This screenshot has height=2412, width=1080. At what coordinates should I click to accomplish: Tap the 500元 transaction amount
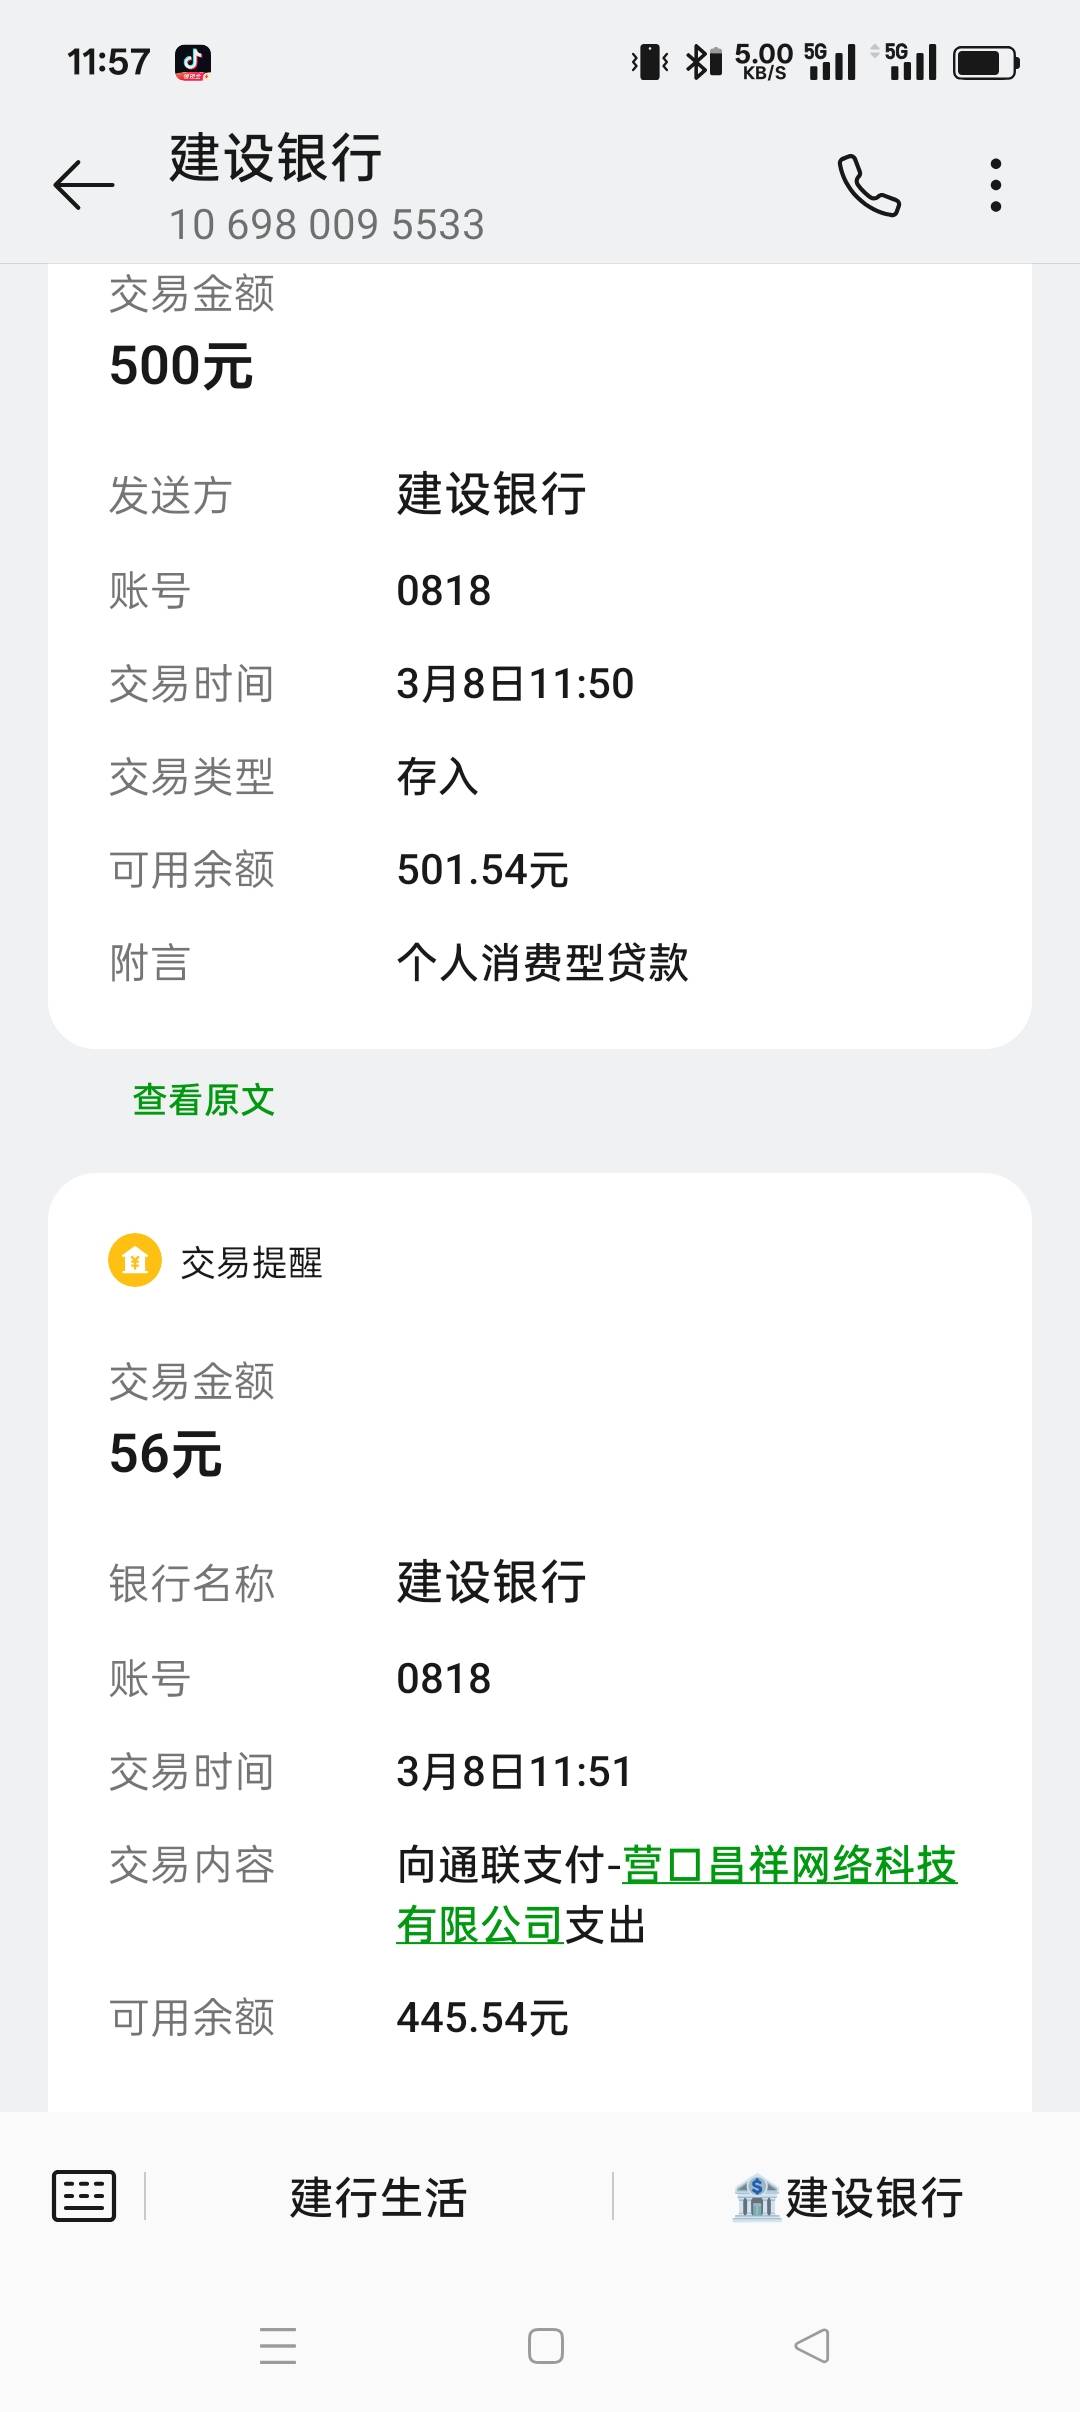181,366
